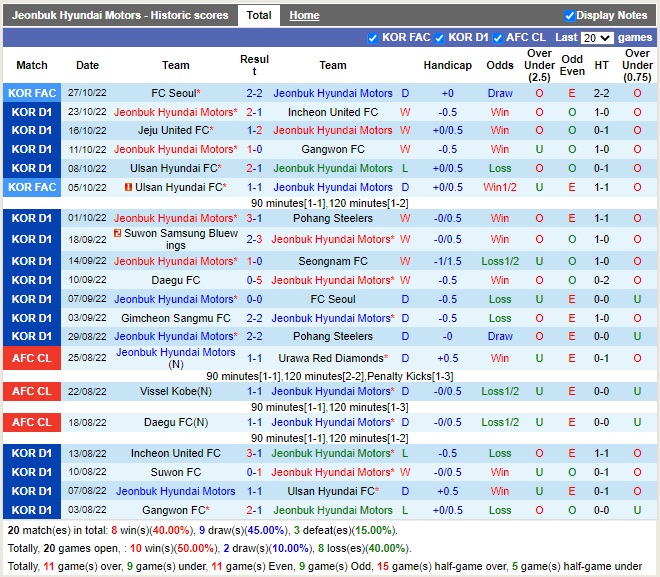Open FC Seoul in the 27/10/22 match
660x577 pixels.
click(x=172, y=93)
